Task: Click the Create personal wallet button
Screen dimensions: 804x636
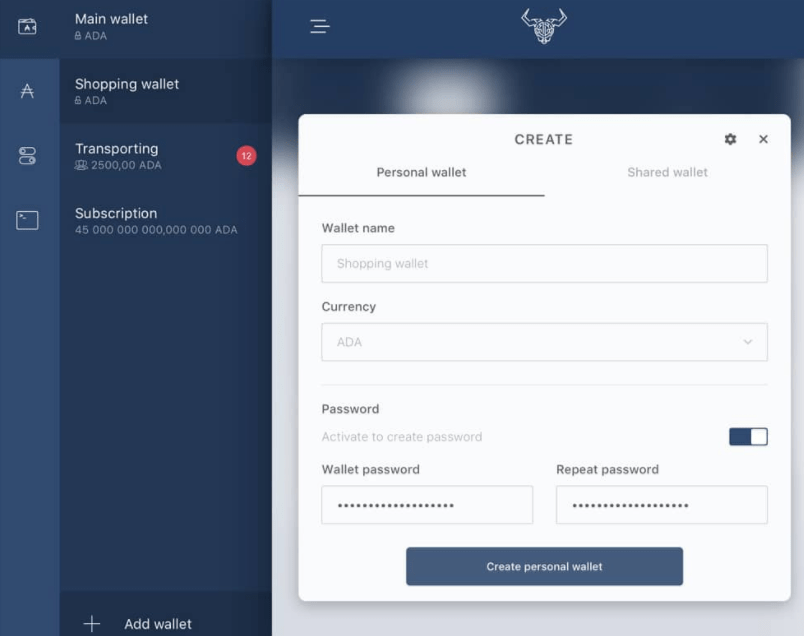Action: tap(544, 566)
